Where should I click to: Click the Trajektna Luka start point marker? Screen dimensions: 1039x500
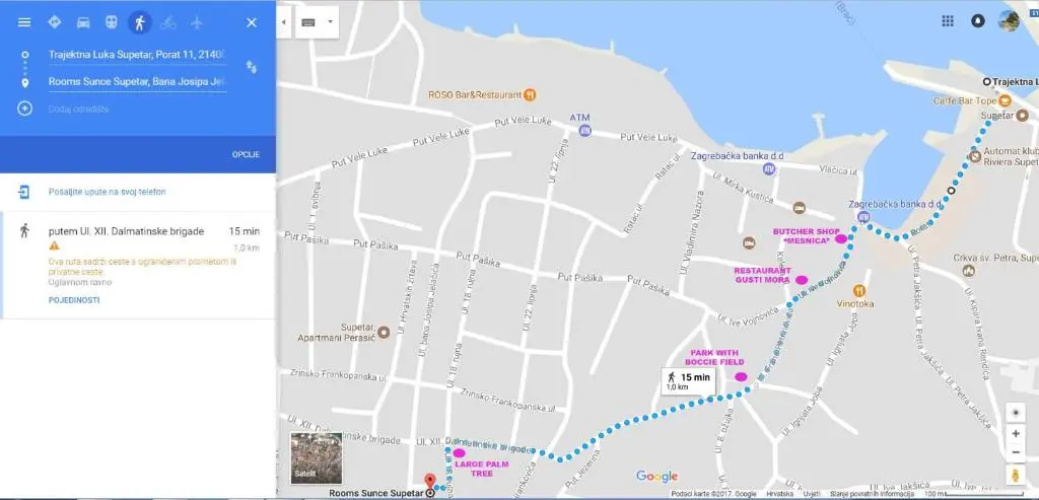click(987, 81)
